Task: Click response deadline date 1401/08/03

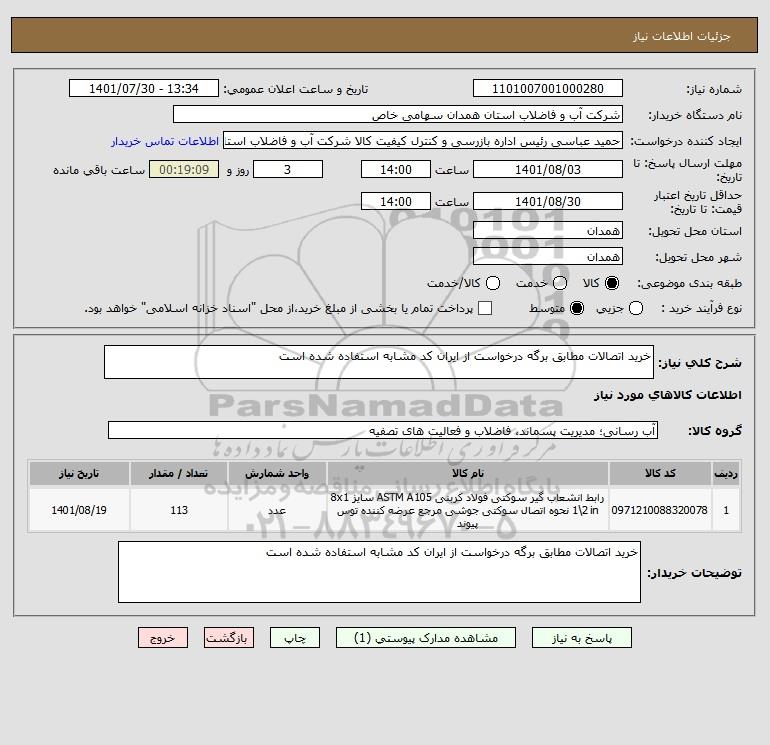Action: pos(548,170)
